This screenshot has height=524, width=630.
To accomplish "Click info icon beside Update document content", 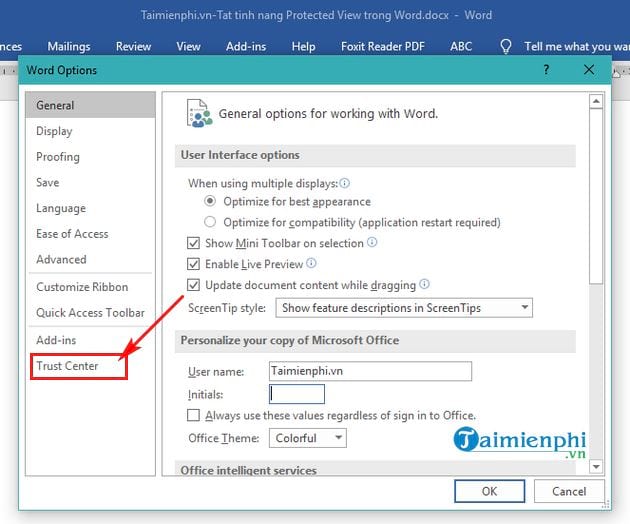I will (x=424, y=285).
